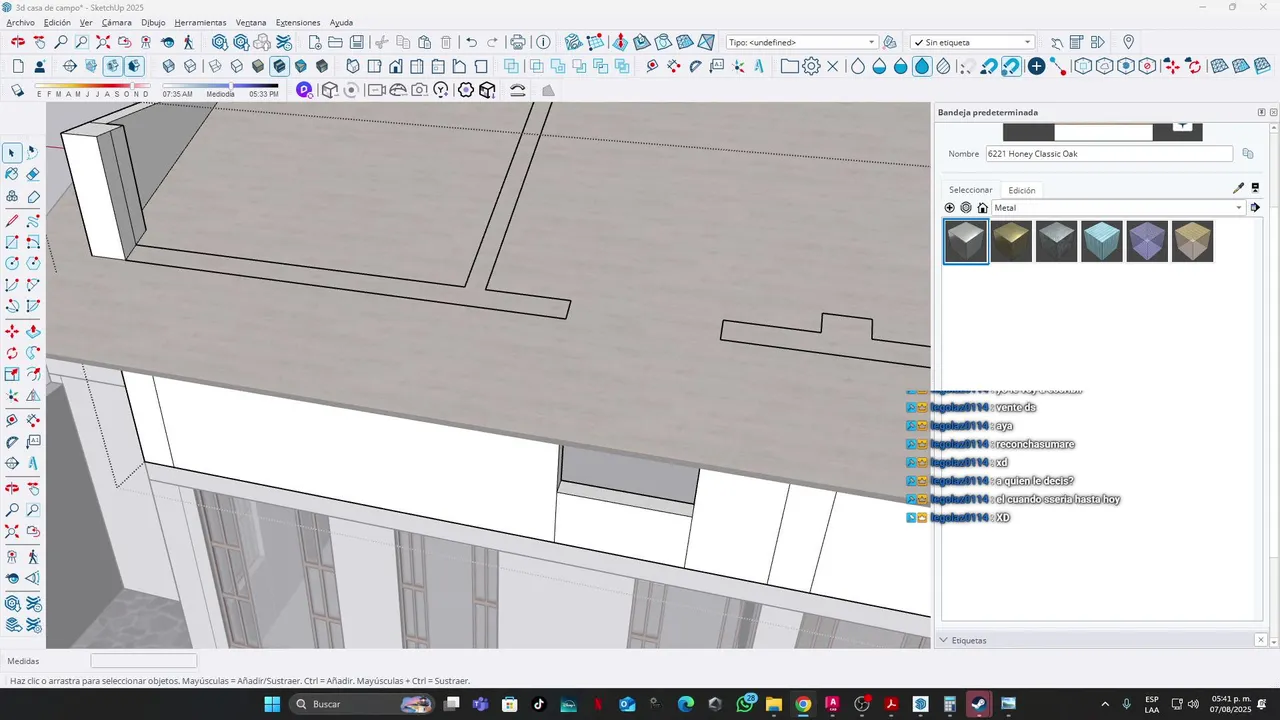Image resolution: width=1280 pixels, height=720 pixels.
Task: Click the Orbit tool in top toolbar
Action: pos(18,42)
